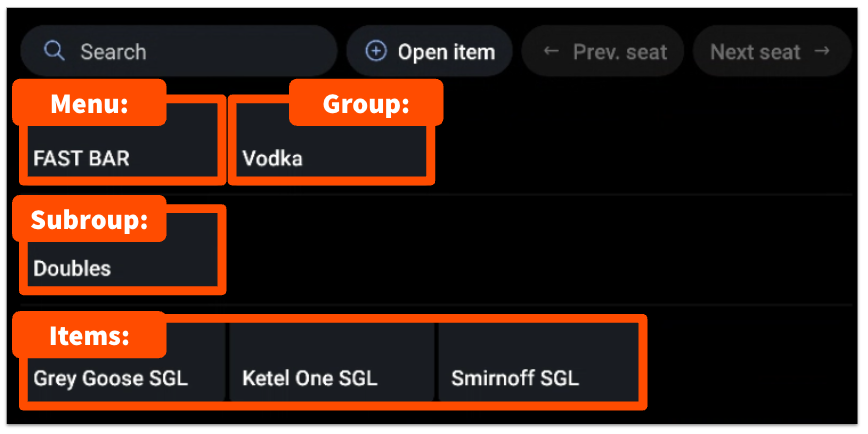Add the Smirnoff SGL item
The image size is (868, 434).
540,370
